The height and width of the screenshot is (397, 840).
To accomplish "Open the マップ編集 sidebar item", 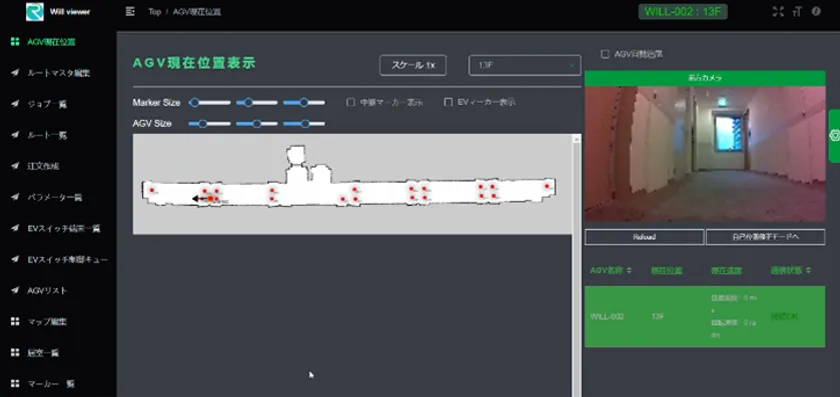I will (47, 322).
